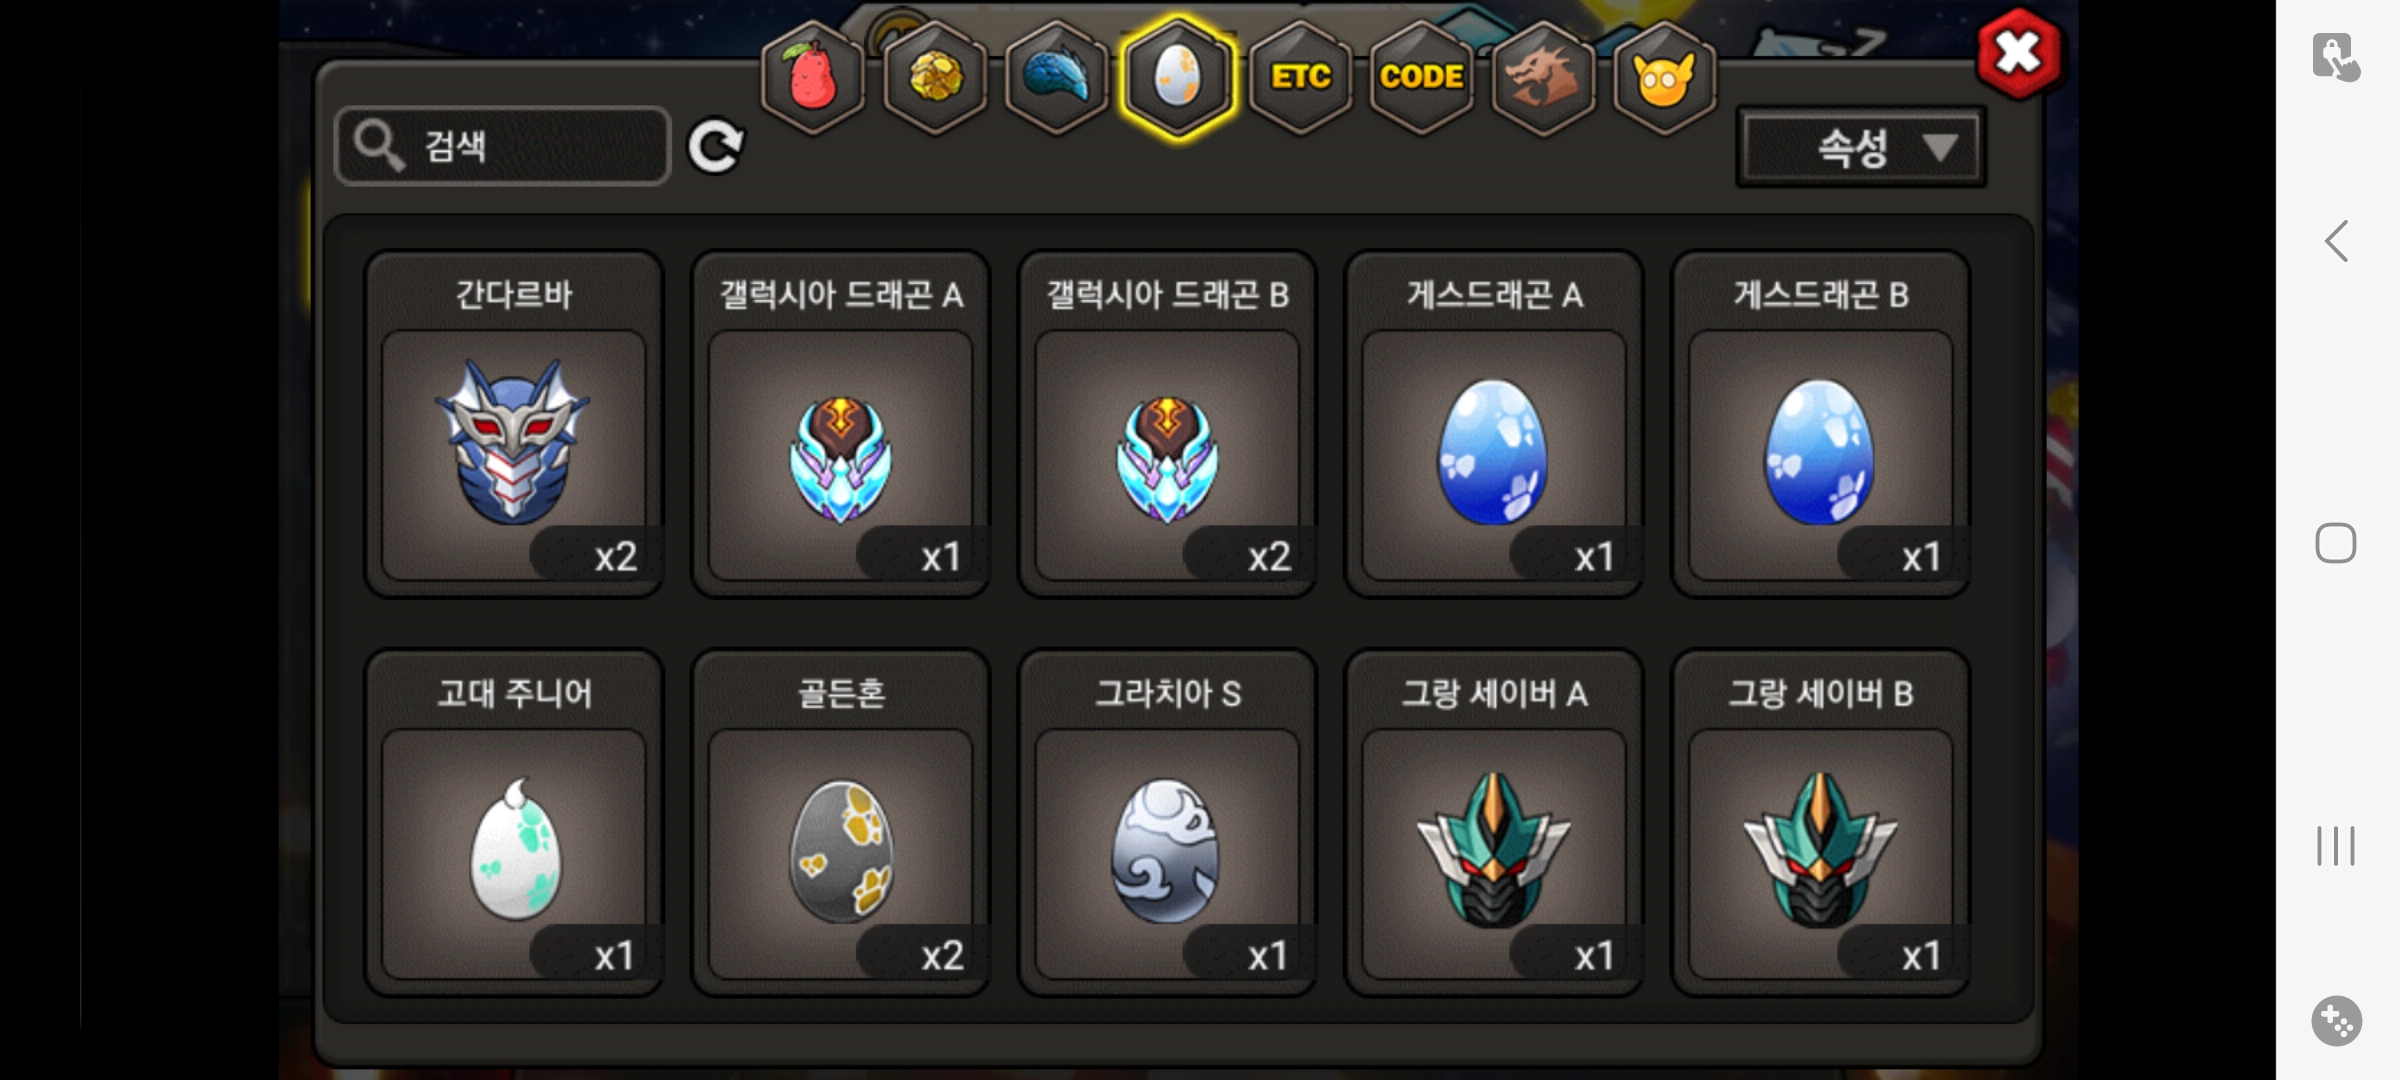Select the yellow owl face category

1664,78
